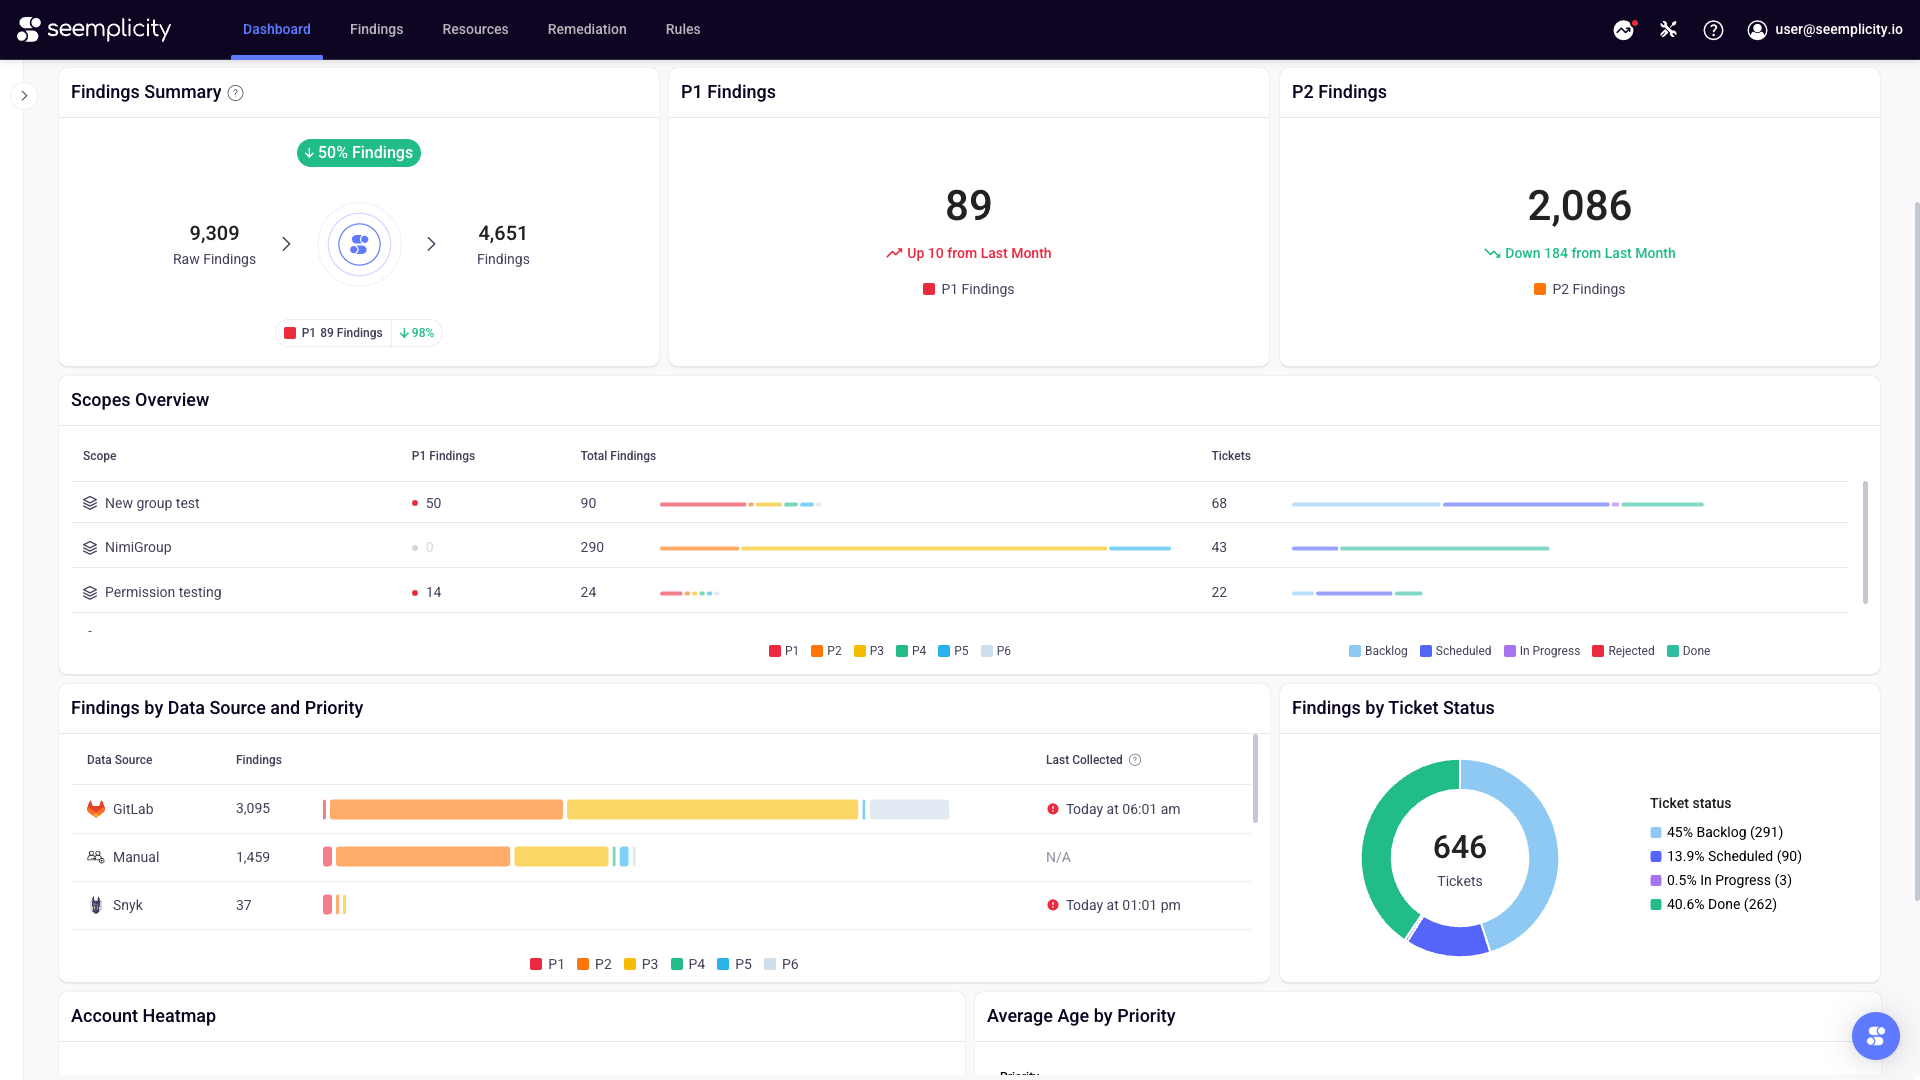Click the P1 89 Findings pill
This screenshot has height=1080, width=1920.
(x=333, y=333)
